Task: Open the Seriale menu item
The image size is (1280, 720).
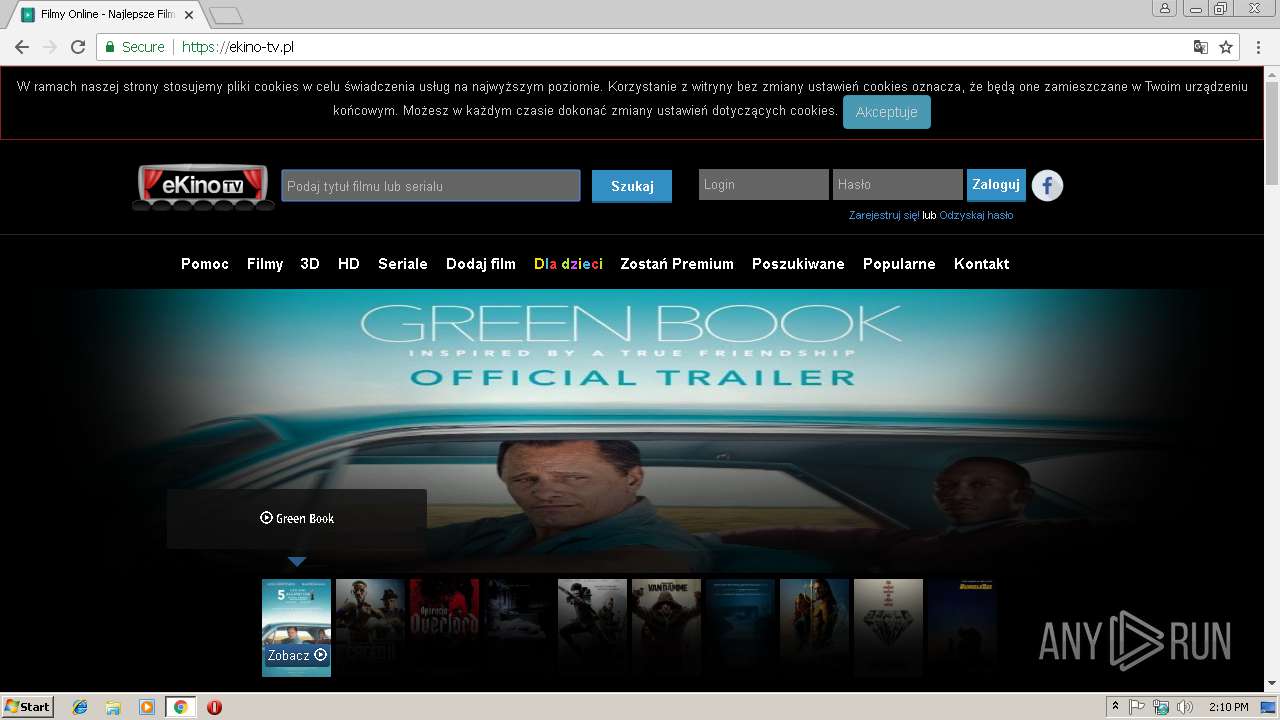Action: coord(403,264)
